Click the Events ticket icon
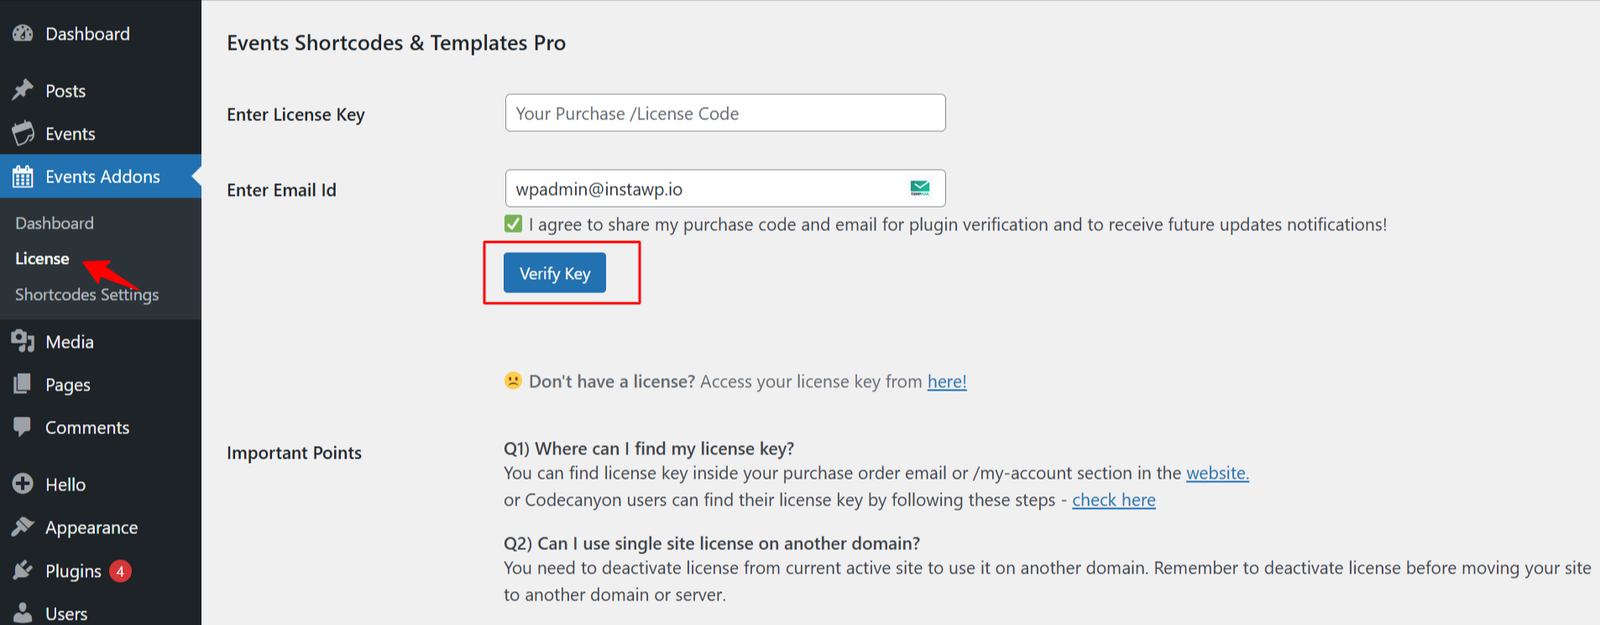This screenshot has height=625, width=1600. point(23,133)
